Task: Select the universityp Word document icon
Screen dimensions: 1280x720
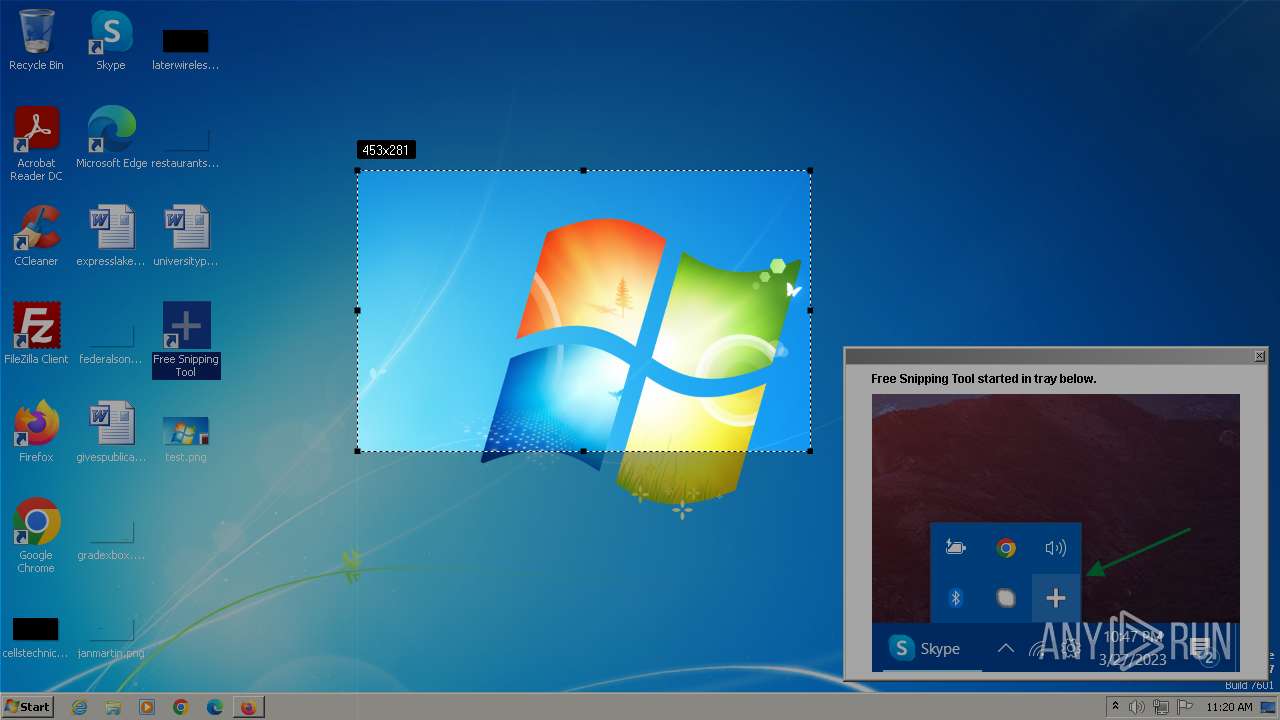Action: (186, 236)
